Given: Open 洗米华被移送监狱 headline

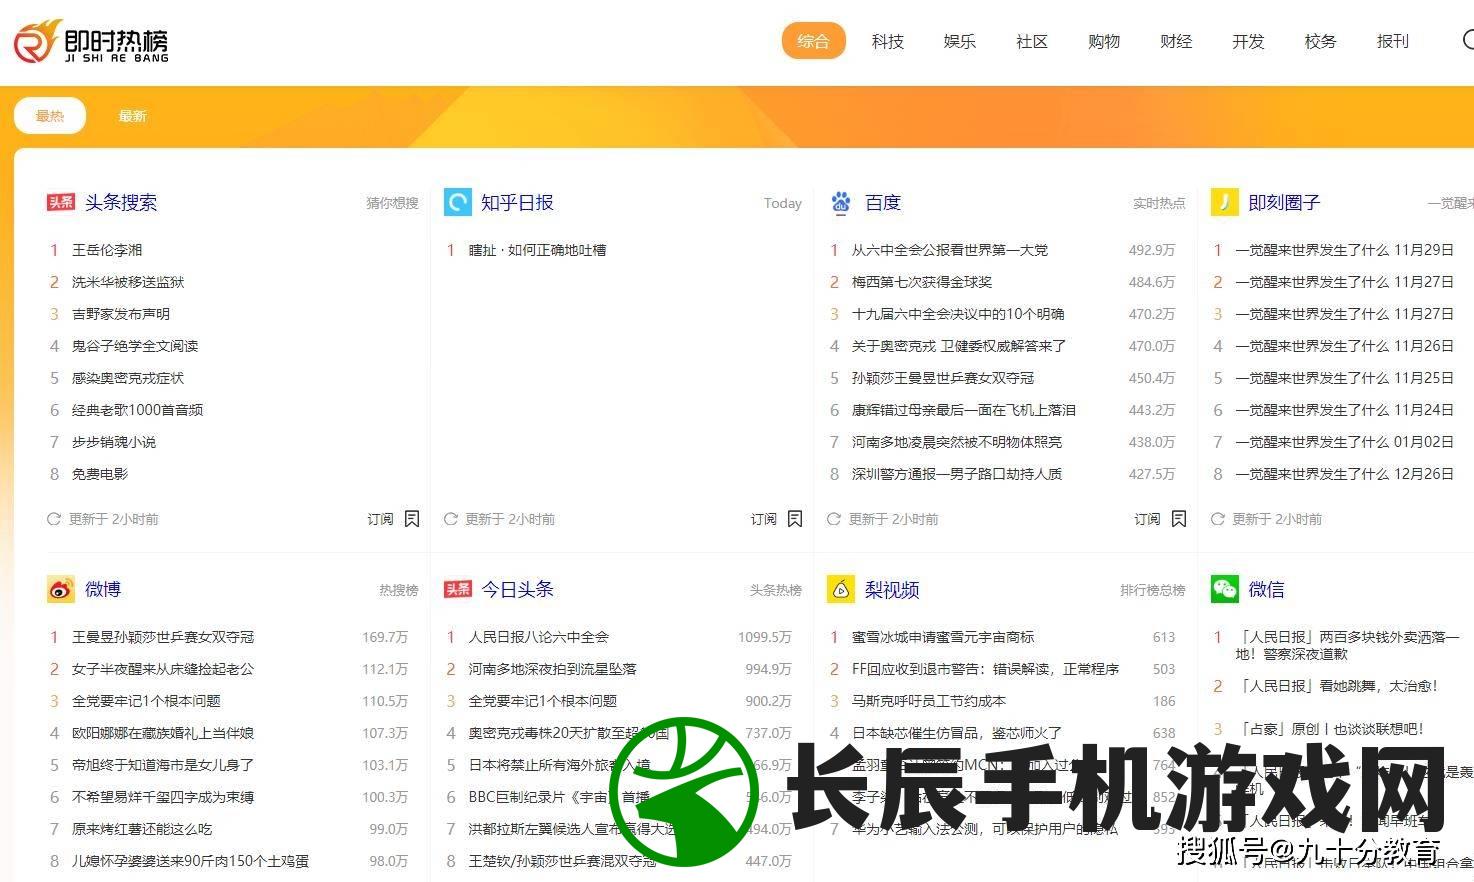Looking at the screenshot, I should pos(128,282).
